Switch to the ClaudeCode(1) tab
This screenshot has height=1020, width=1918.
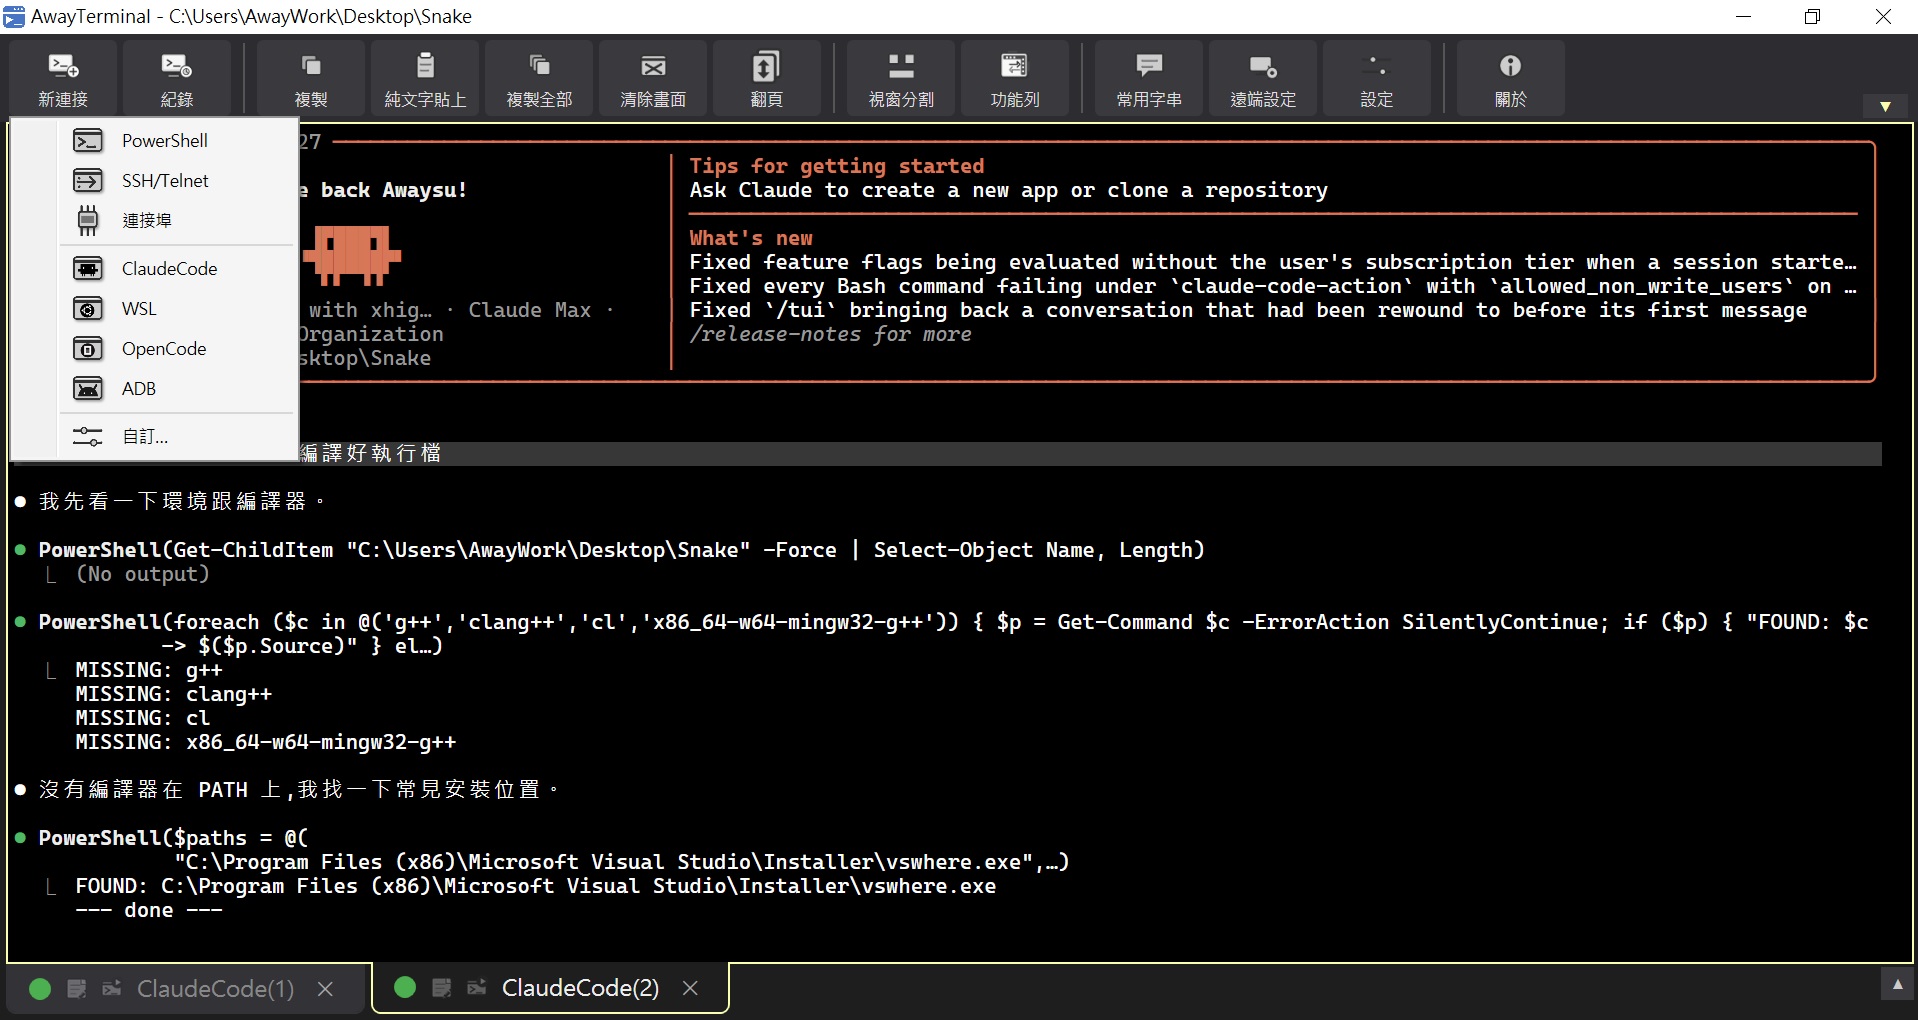(215, 989)
